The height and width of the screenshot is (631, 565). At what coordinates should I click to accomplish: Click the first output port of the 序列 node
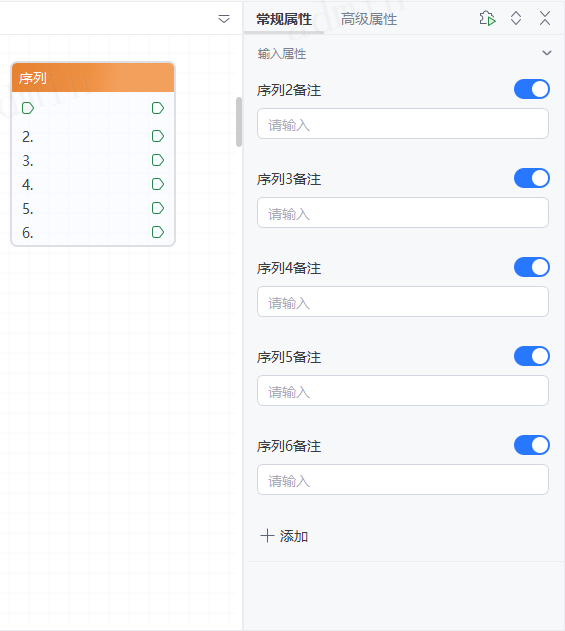[x=158, y=108]
